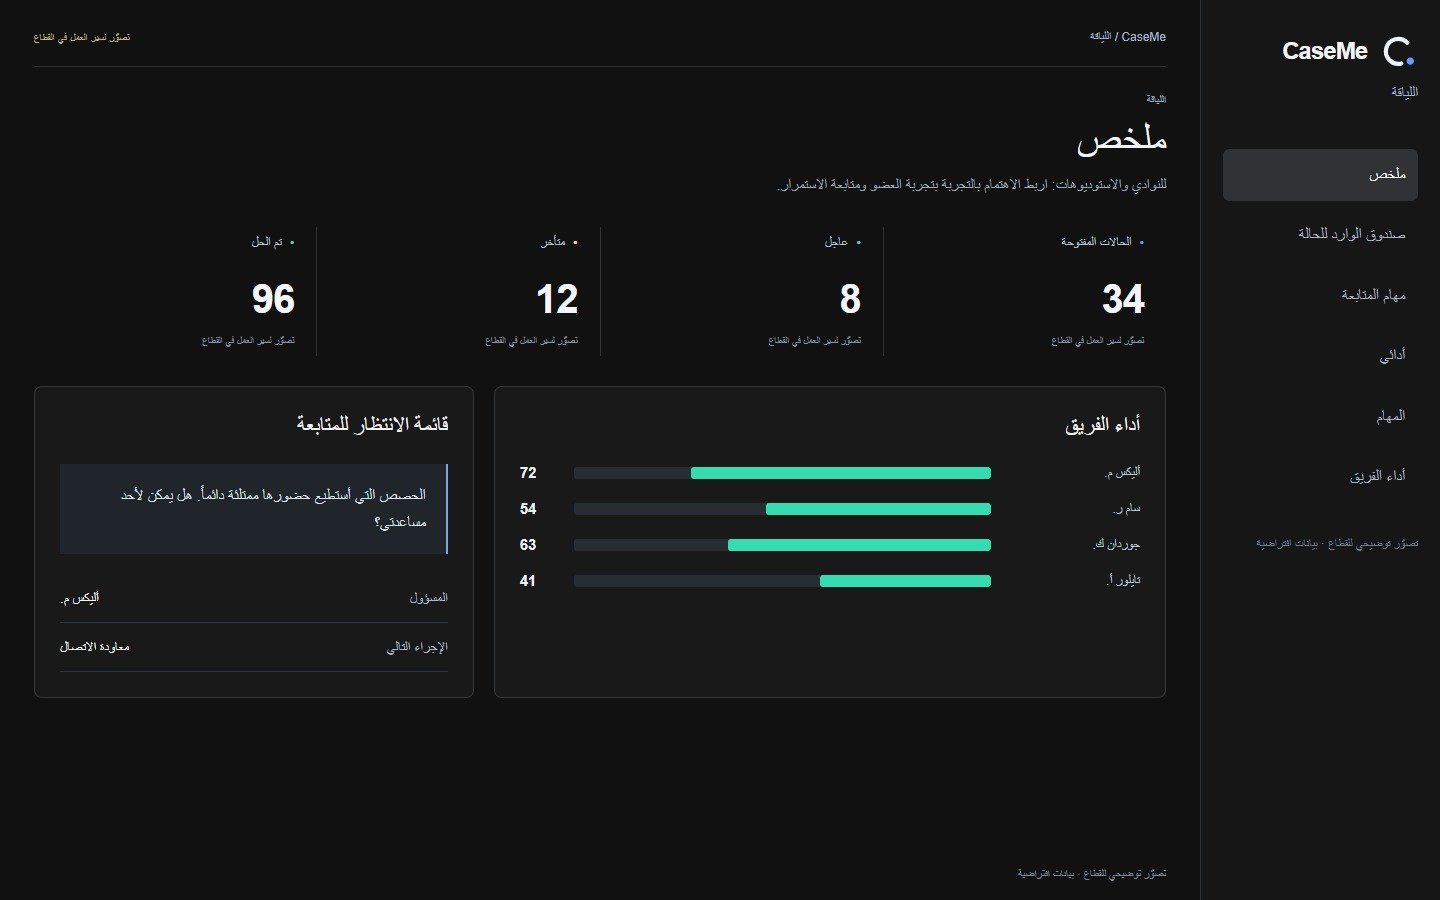Image resolution: width=1440 pixels, height=900 pixels.
Task: Click the sidebar footer بيانات افتراضية note
Action: pos(1337,544)
